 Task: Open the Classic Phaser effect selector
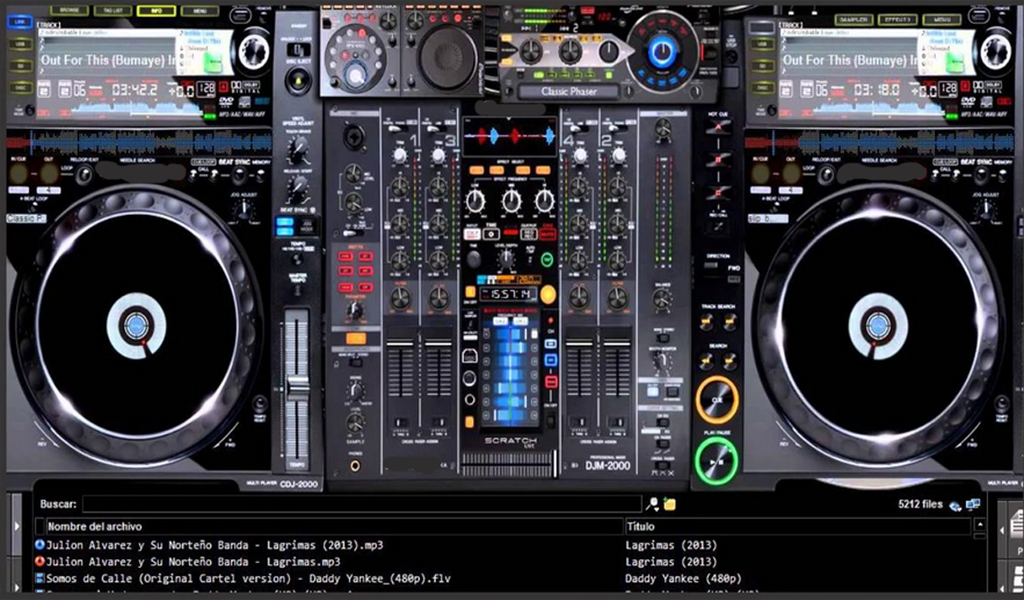569,92
